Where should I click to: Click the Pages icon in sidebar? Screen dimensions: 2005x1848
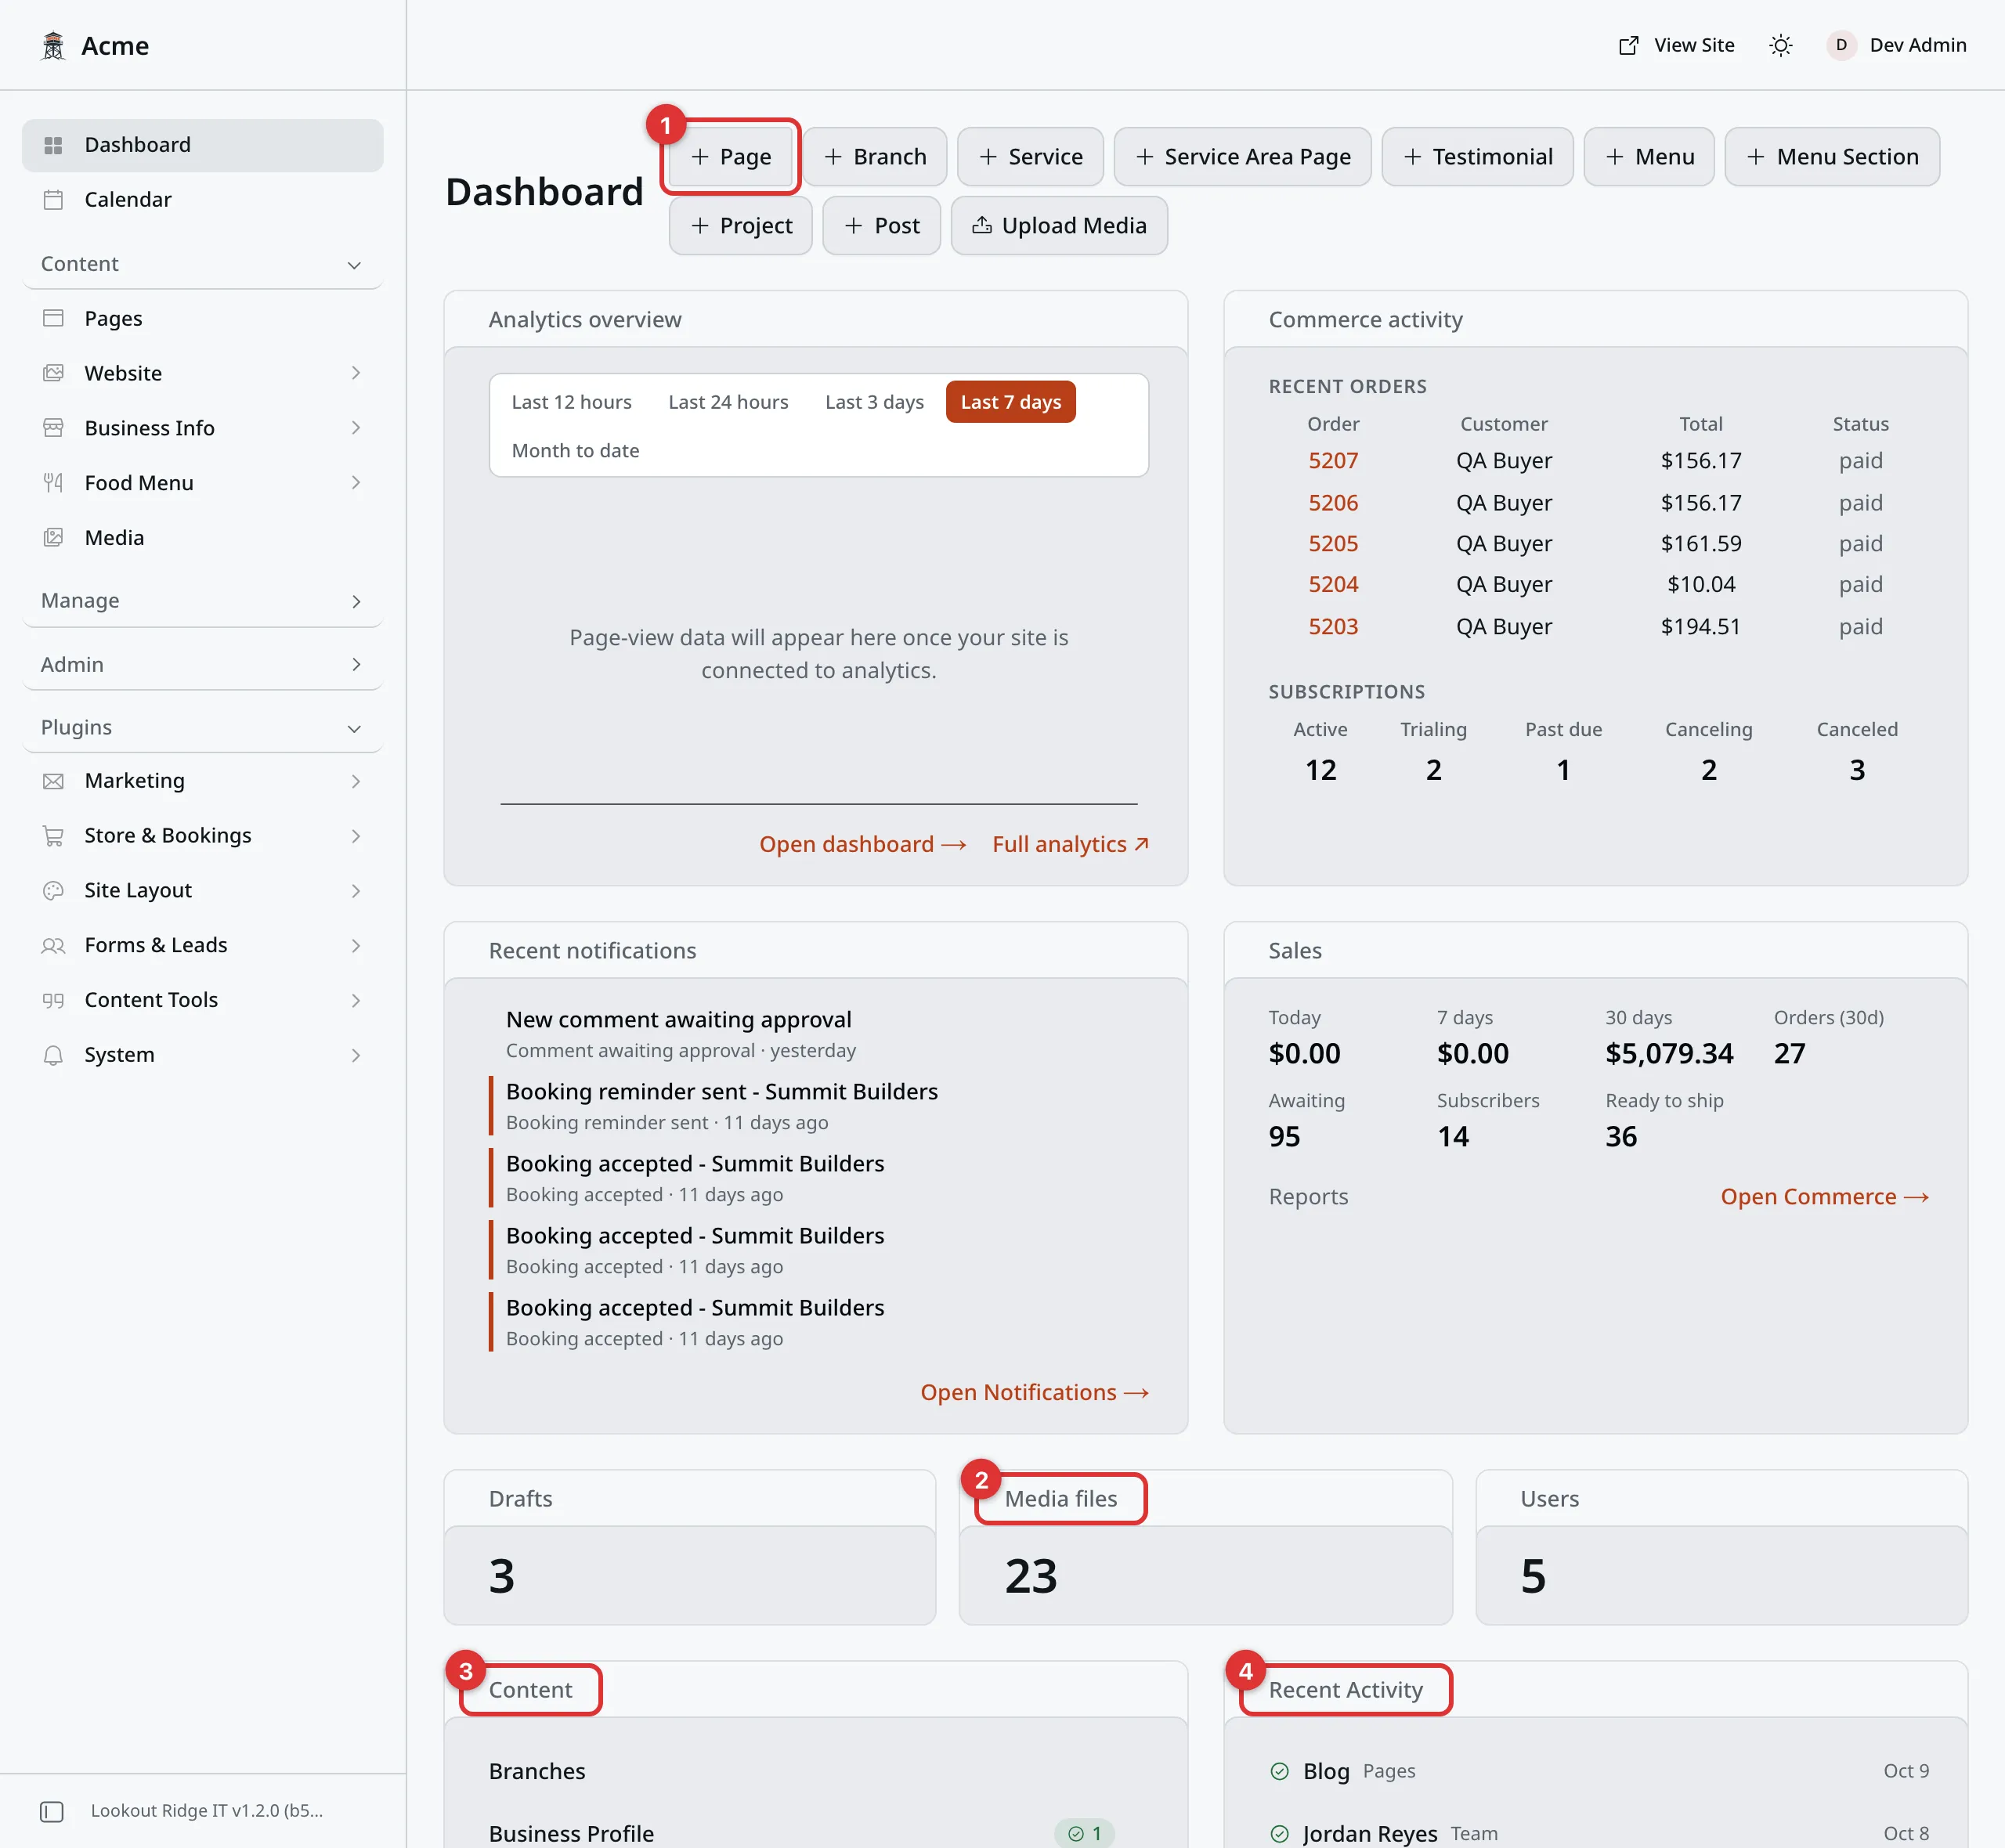click(x=53, y=318)
